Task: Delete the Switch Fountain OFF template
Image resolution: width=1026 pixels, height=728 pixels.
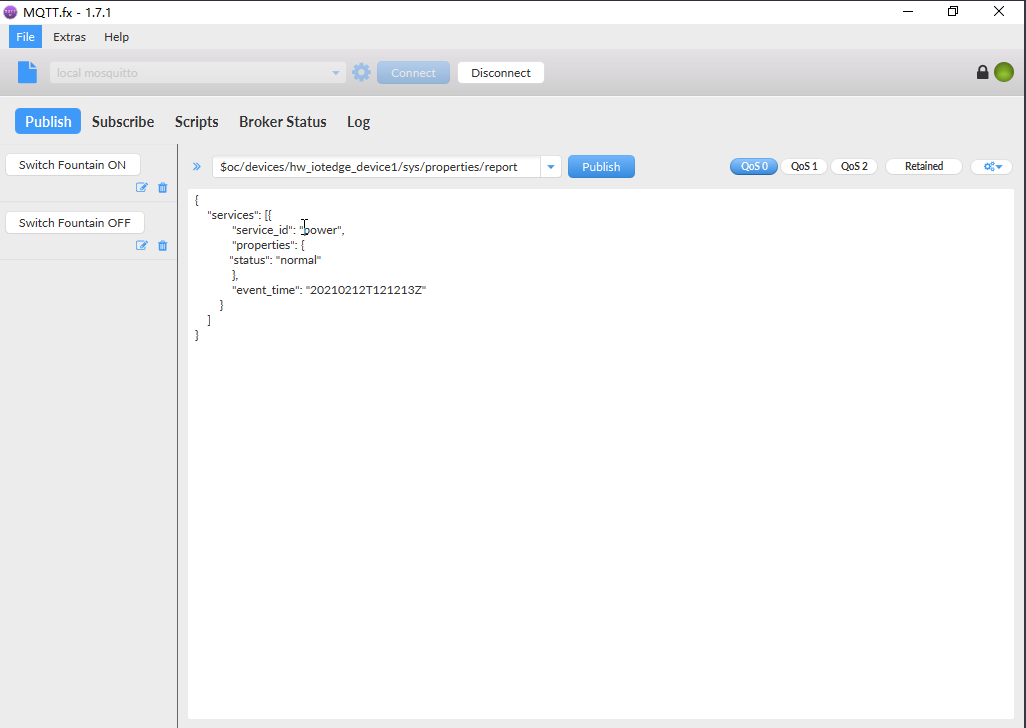Action: click(x=163, y=245)
